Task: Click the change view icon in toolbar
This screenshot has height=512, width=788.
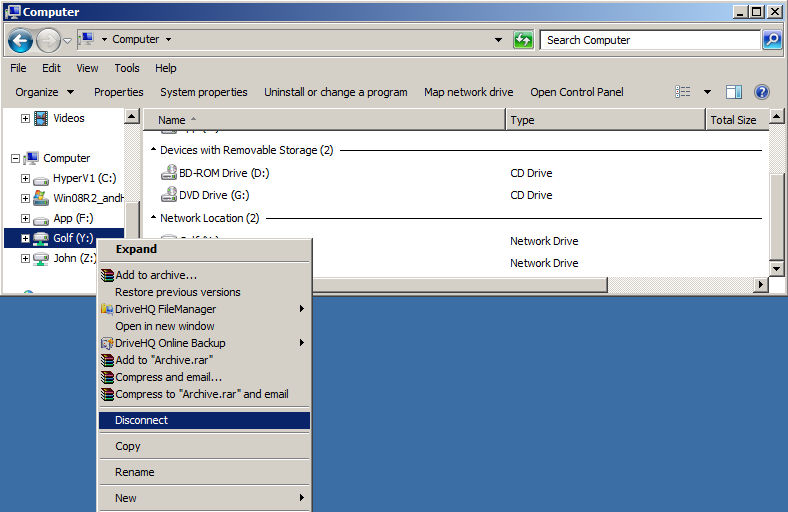Action: click(x=683, y=92)
